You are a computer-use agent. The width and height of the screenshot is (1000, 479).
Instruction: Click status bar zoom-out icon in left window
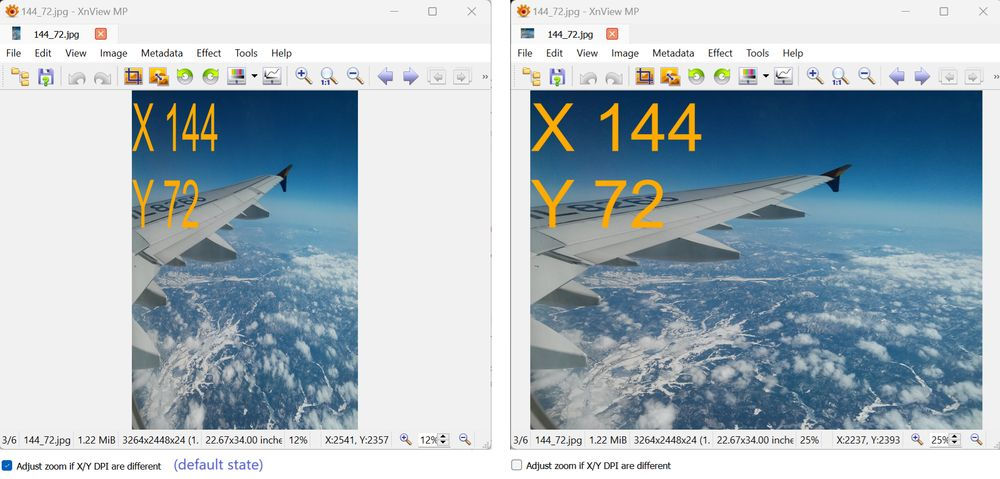[464, 439]
